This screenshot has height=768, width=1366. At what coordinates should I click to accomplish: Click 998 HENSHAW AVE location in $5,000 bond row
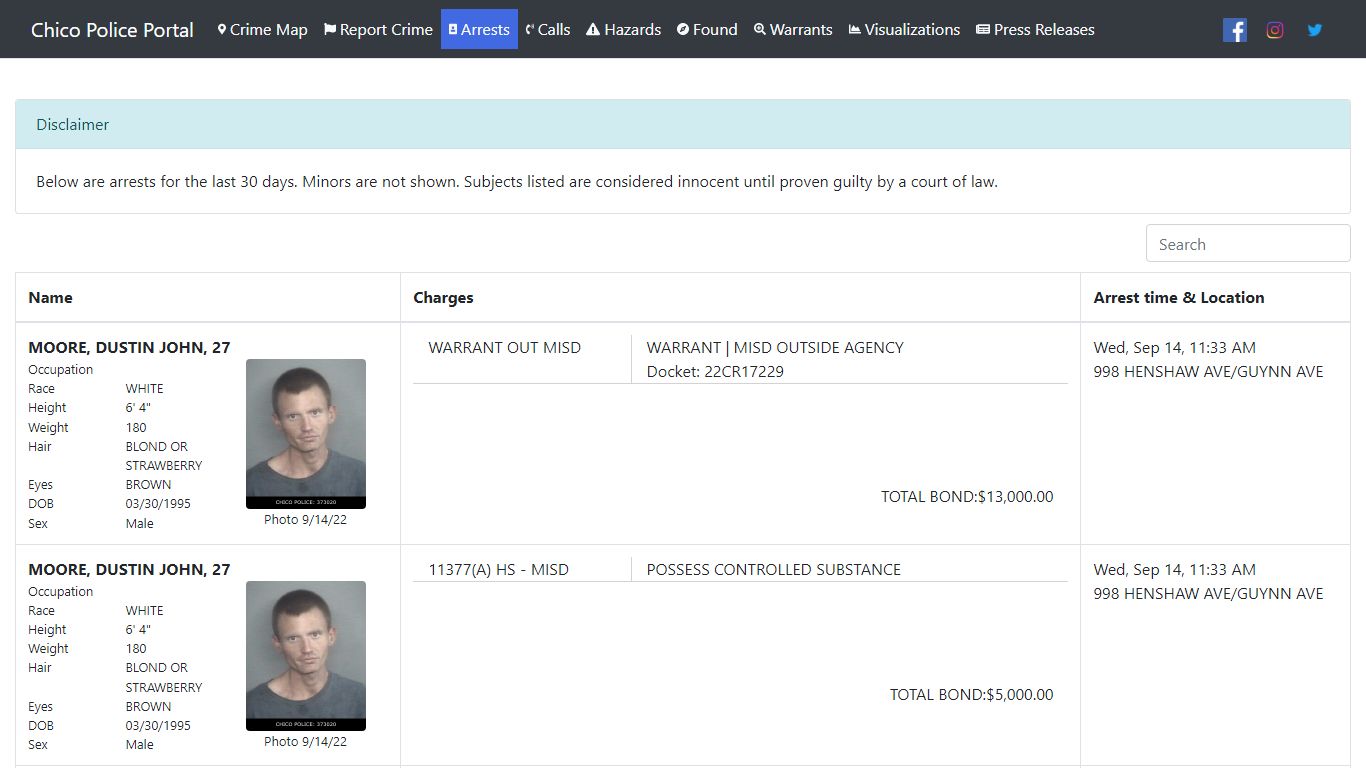[x=1208, y=593]
